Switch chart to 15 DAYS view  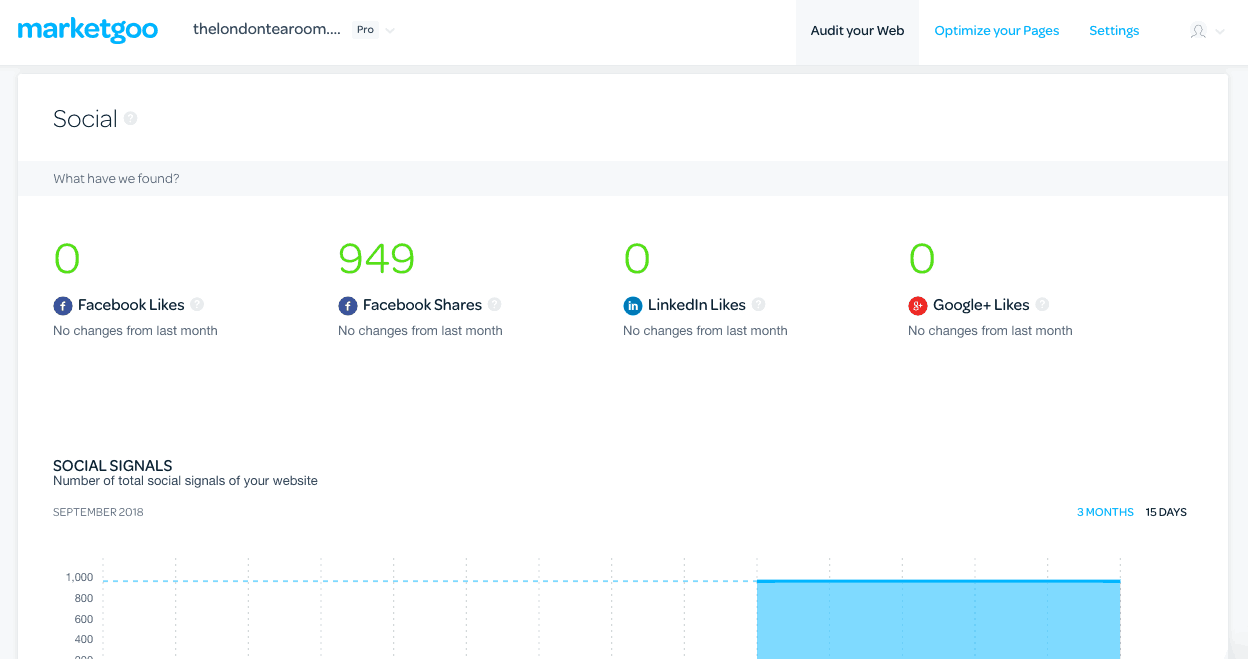pos(1166,512)
